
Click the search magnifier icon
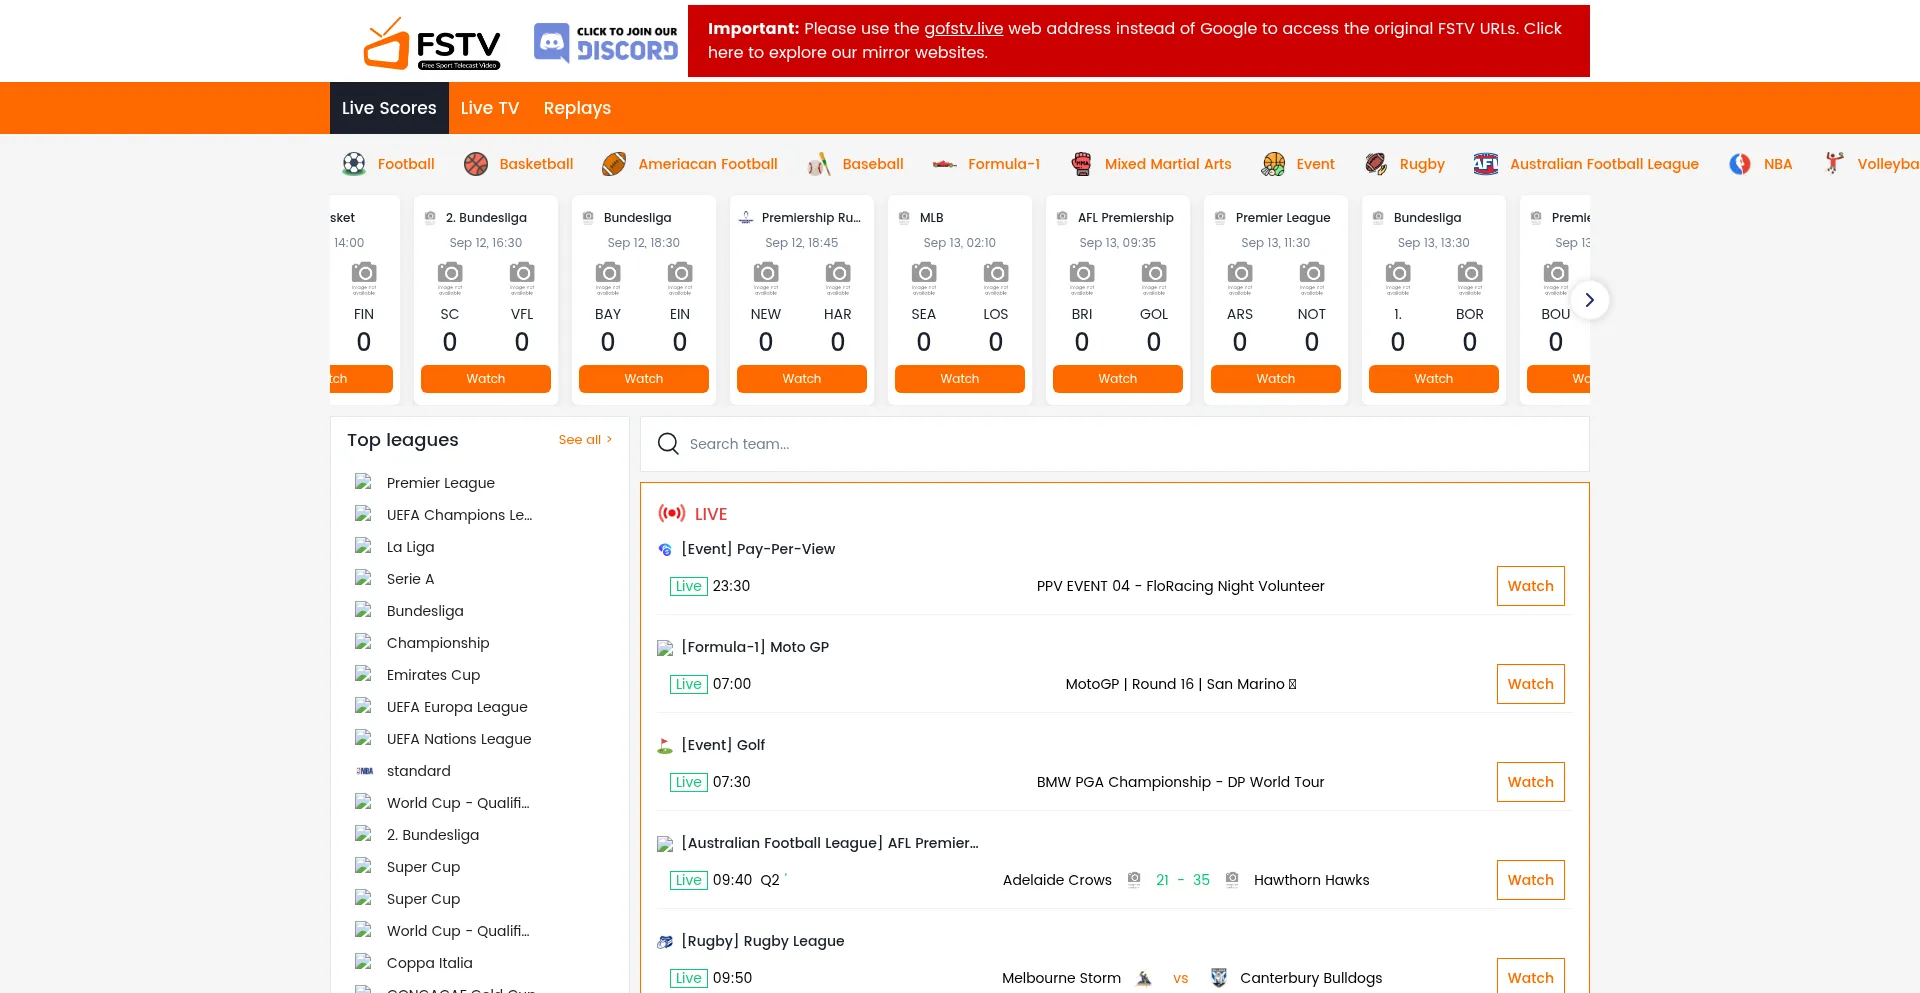[668, 443]
